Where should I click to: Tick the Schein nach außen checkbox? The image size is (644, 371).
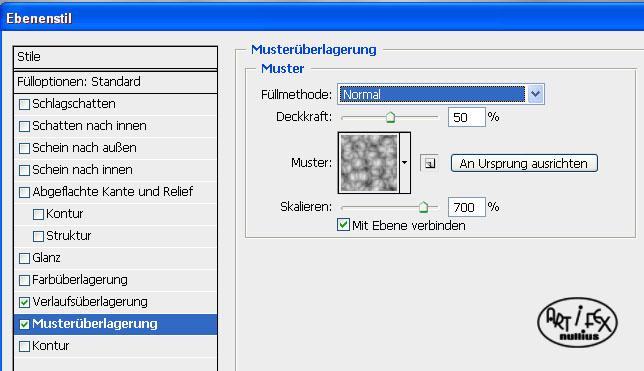(24, 148)
